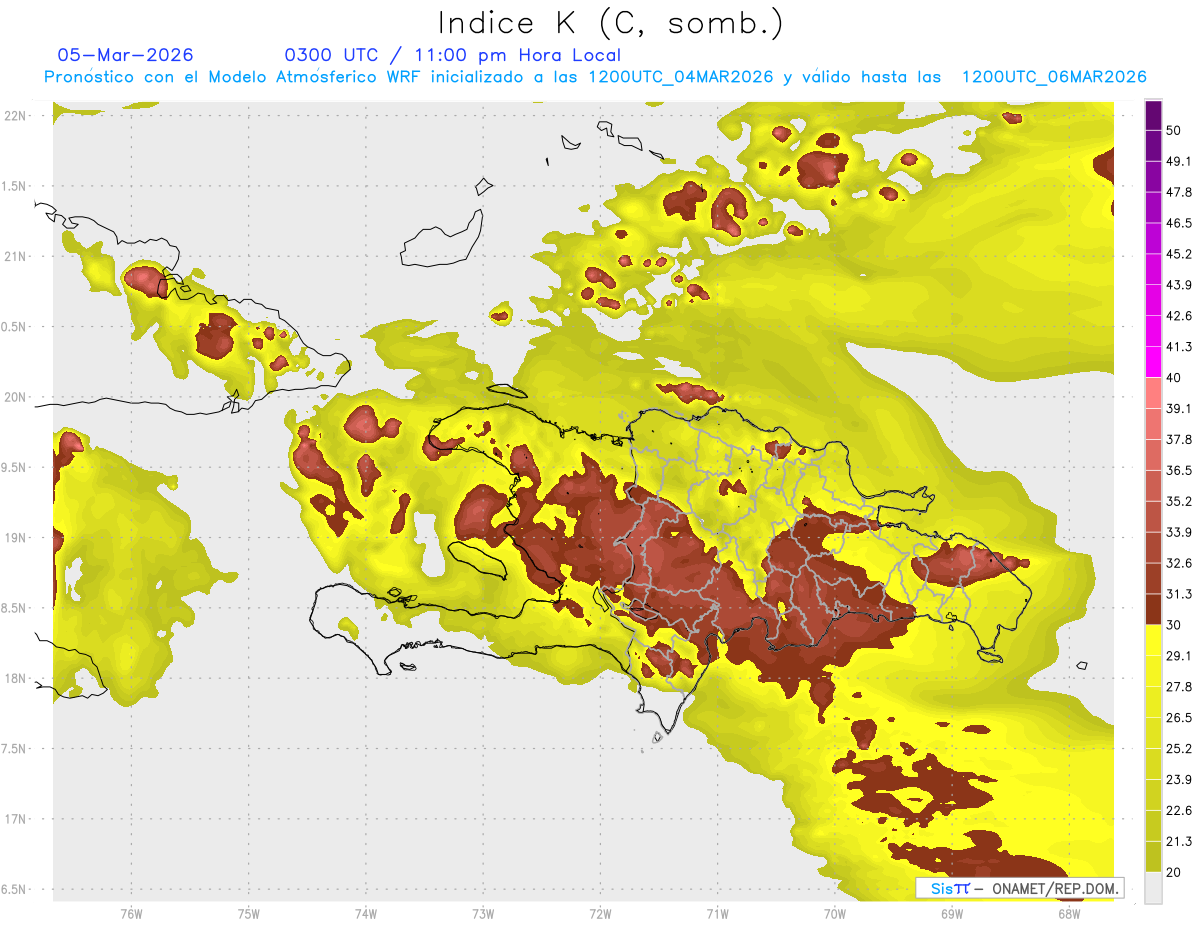Click the colorbar value "40"
This screenshot has width=1200, height=927.
1175,377
